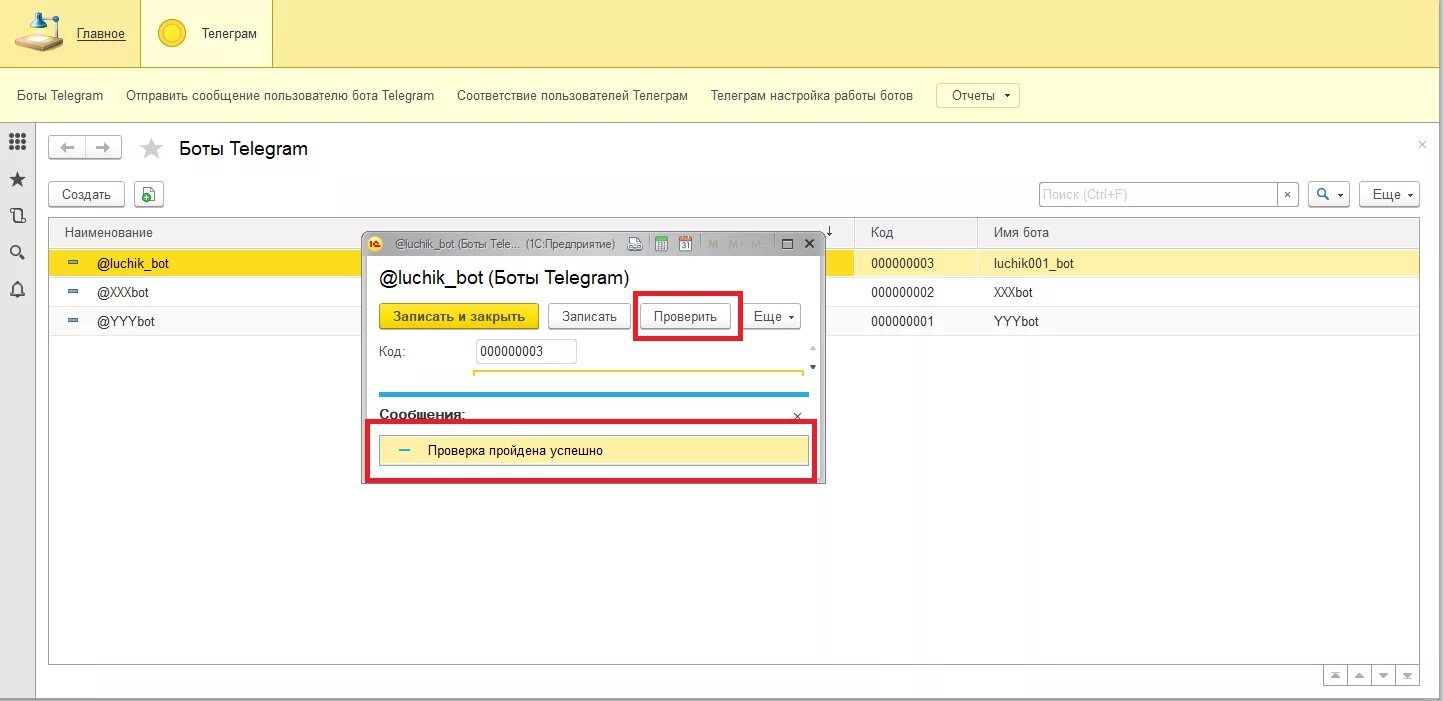
Task: Click the 1C logo in dialog title bar
Action: click(375, 243)
